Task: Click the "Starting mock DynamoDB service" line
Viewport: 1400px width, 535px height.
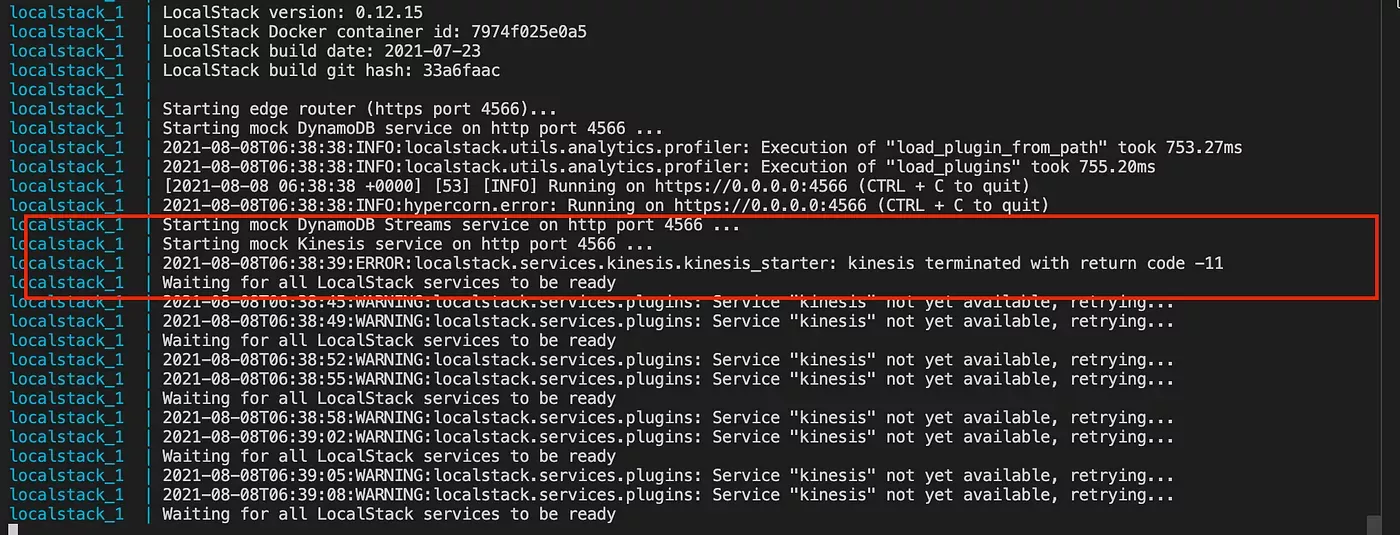Action: tap(412, 128)
